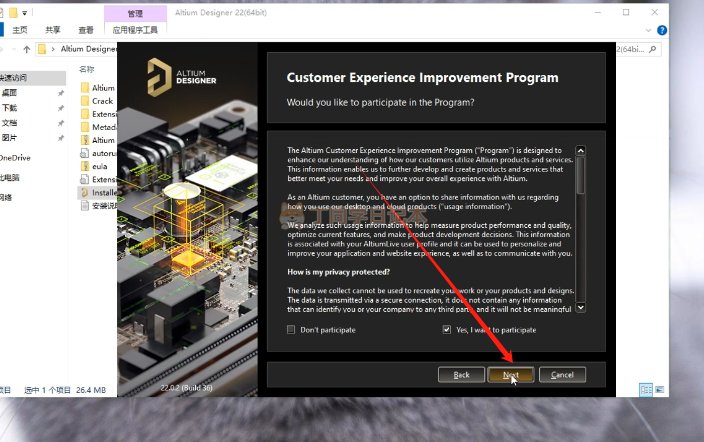704x442 pixels.
Task: Click the scroll up arrow of program text
Action: [580, 150]
